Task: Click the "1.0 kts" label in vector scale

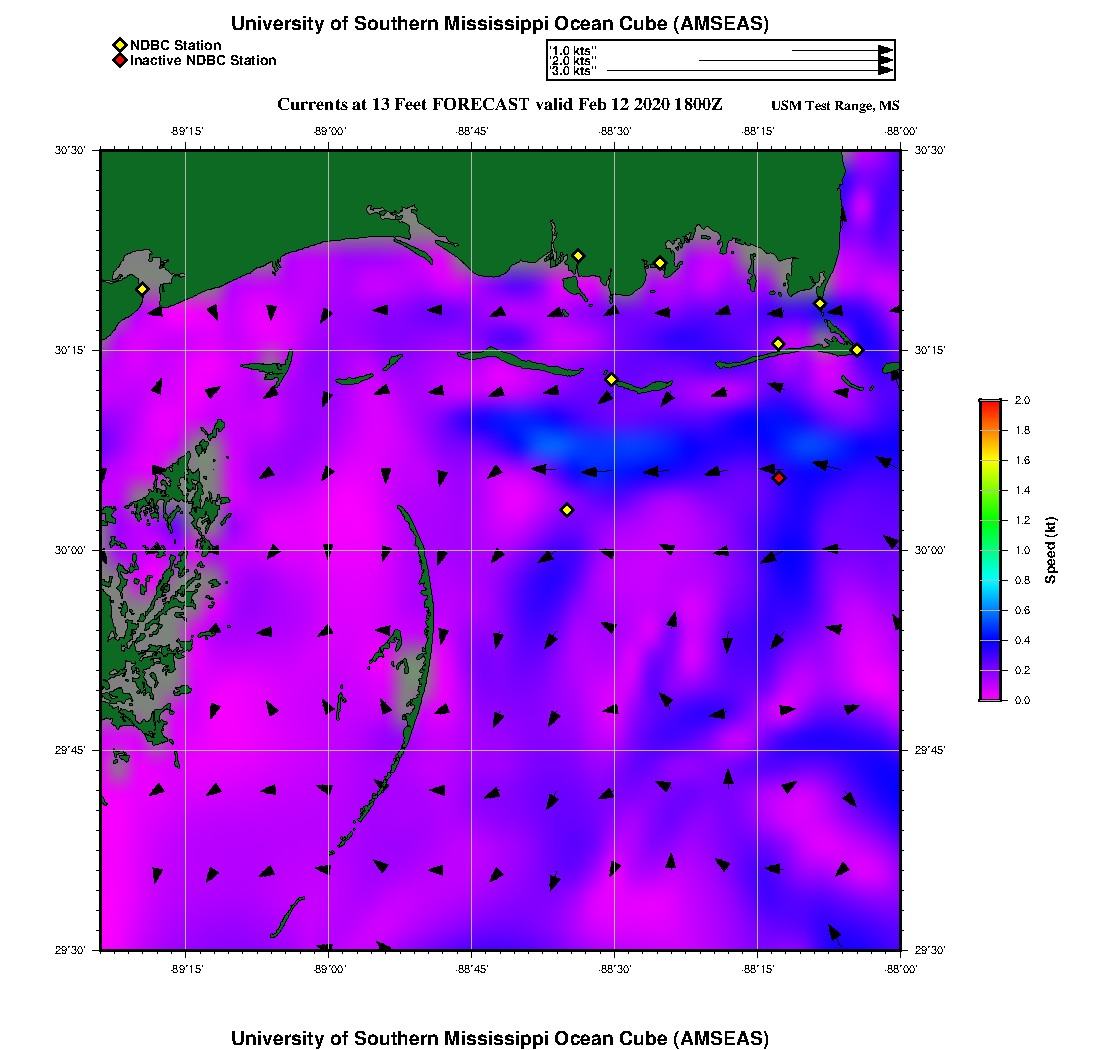Action: coord(573,50)
